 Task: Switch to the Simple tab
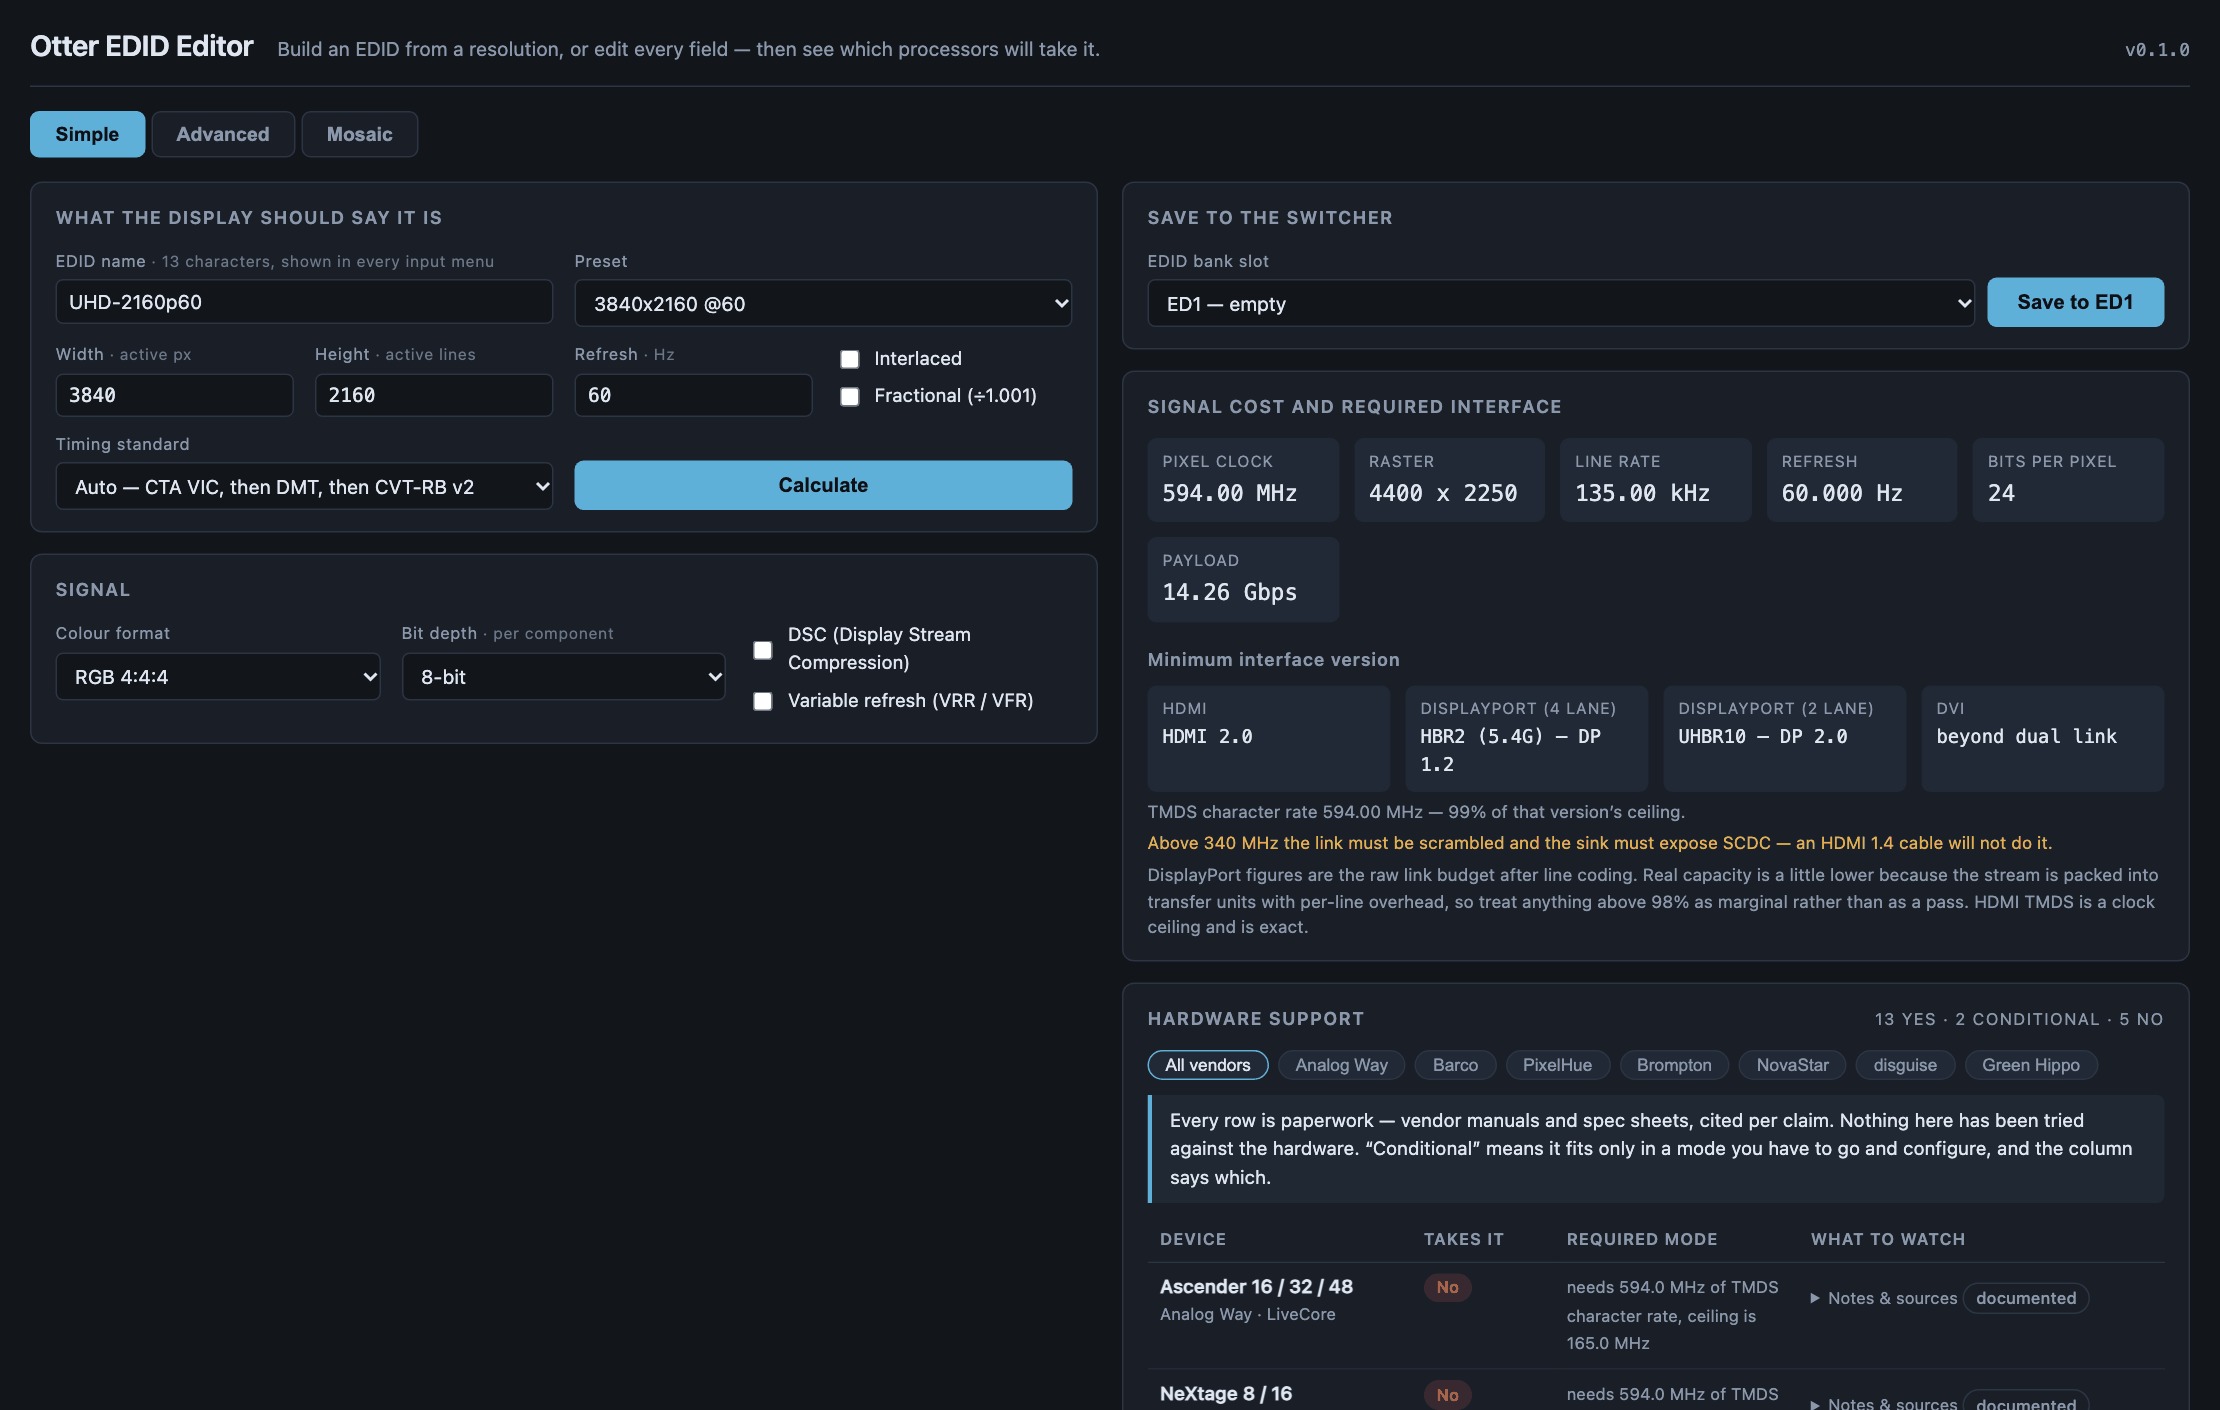tap(87, 134)
